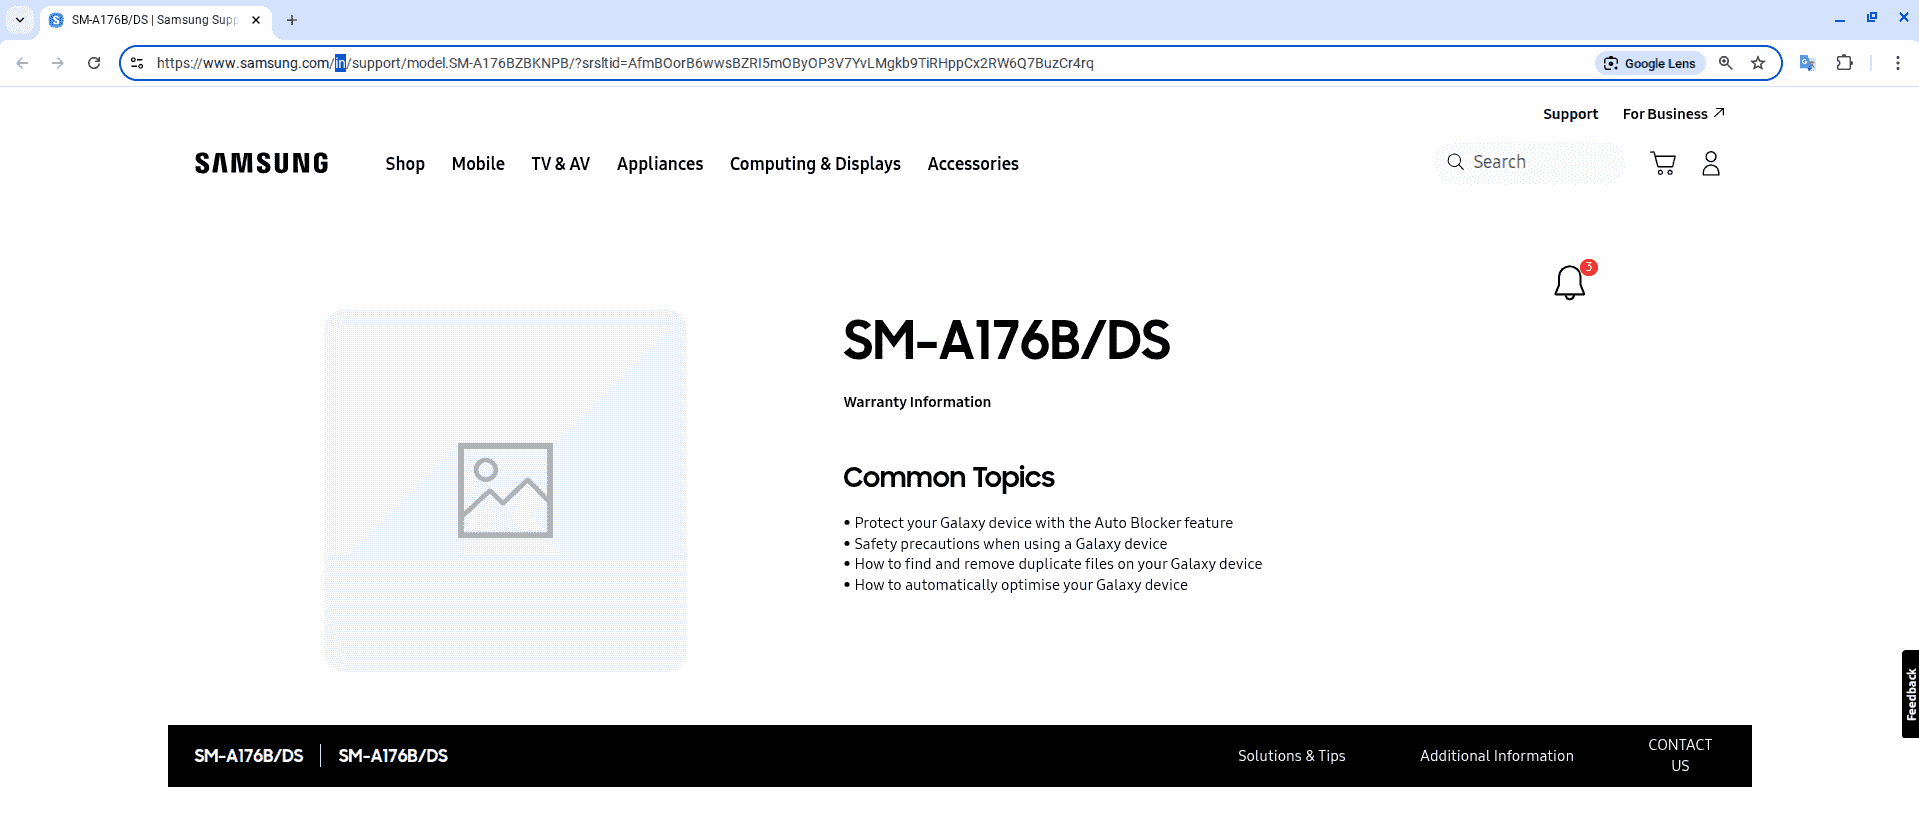Open the Mobile navigation menu
The image size is (1919, 831).
478,164
